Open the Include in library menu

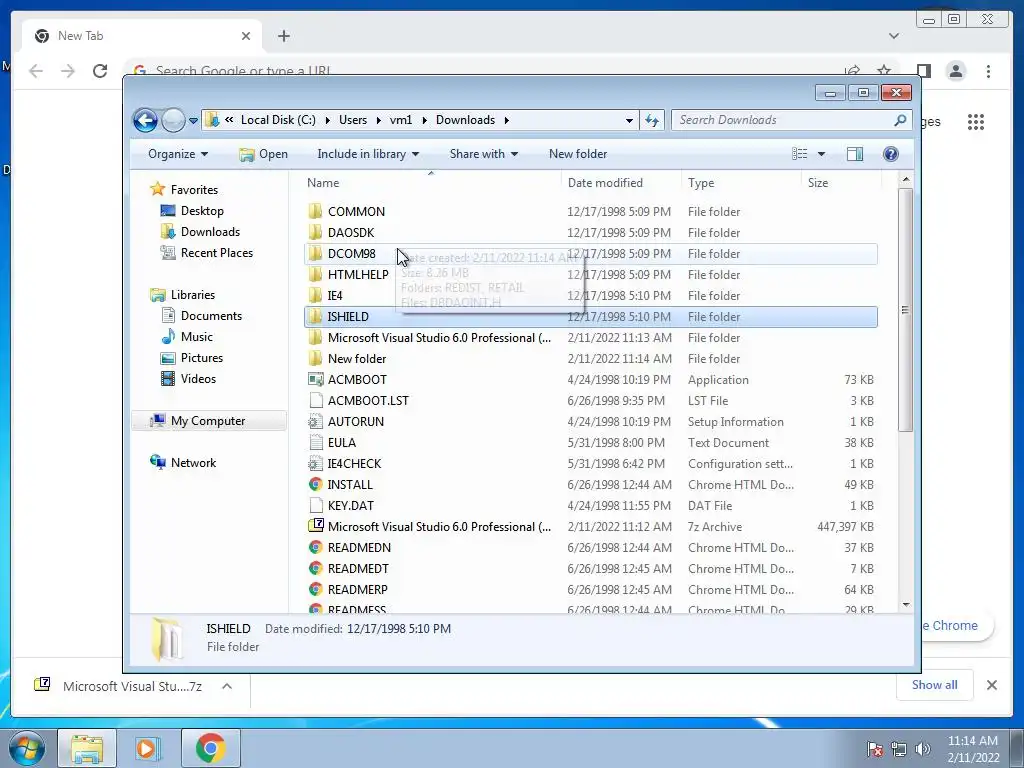[368, 154]
